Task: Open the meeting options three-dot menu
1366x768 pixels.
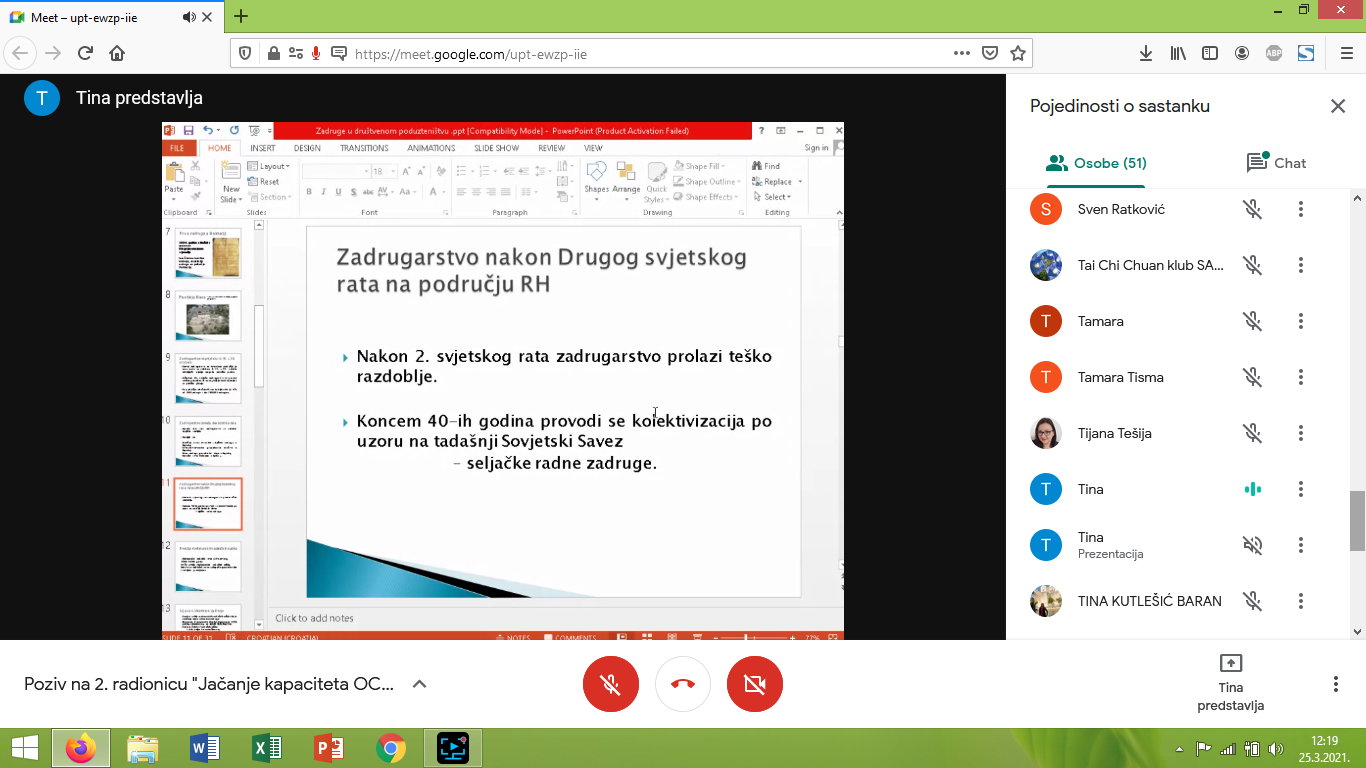Action: tap(1335, 684)
